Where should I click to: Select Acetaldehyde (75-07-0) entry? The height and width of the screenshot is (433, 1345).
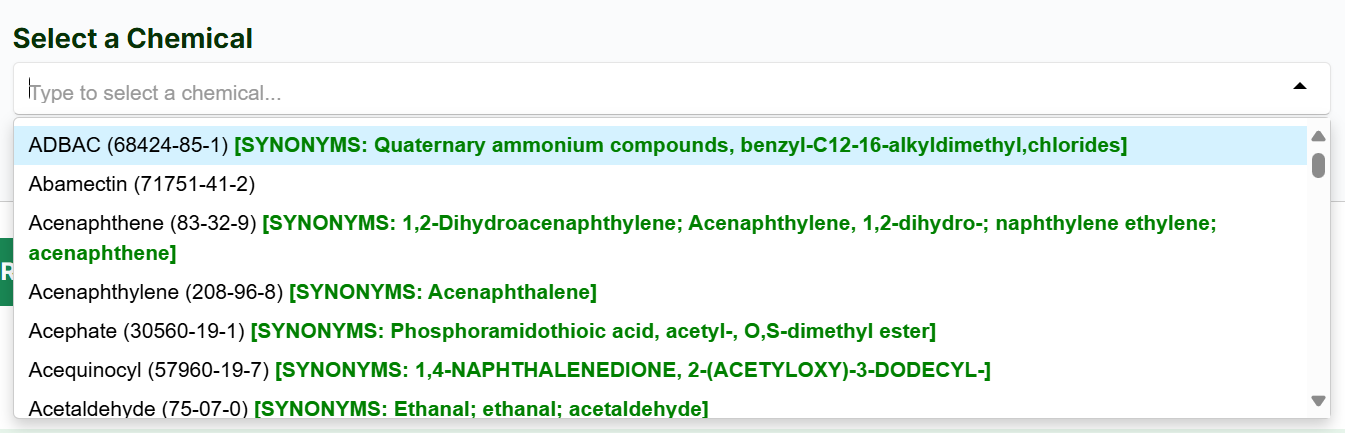click(x=139, y=408)
